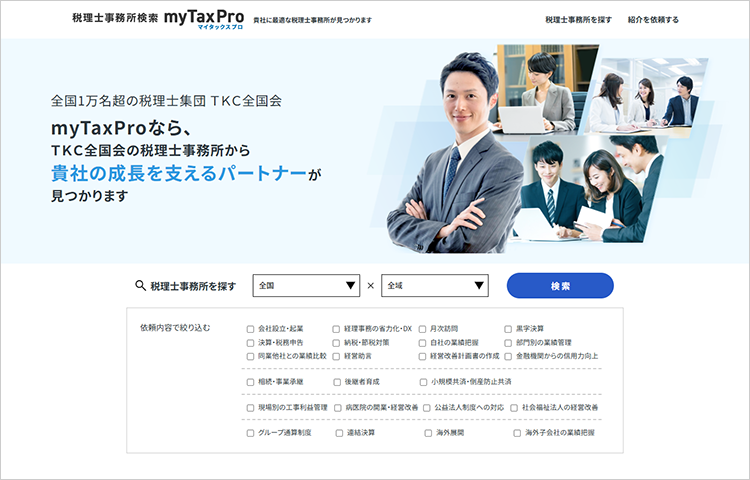Toggle the 現場別の工事利益管理 checkbox

(250, 408)
